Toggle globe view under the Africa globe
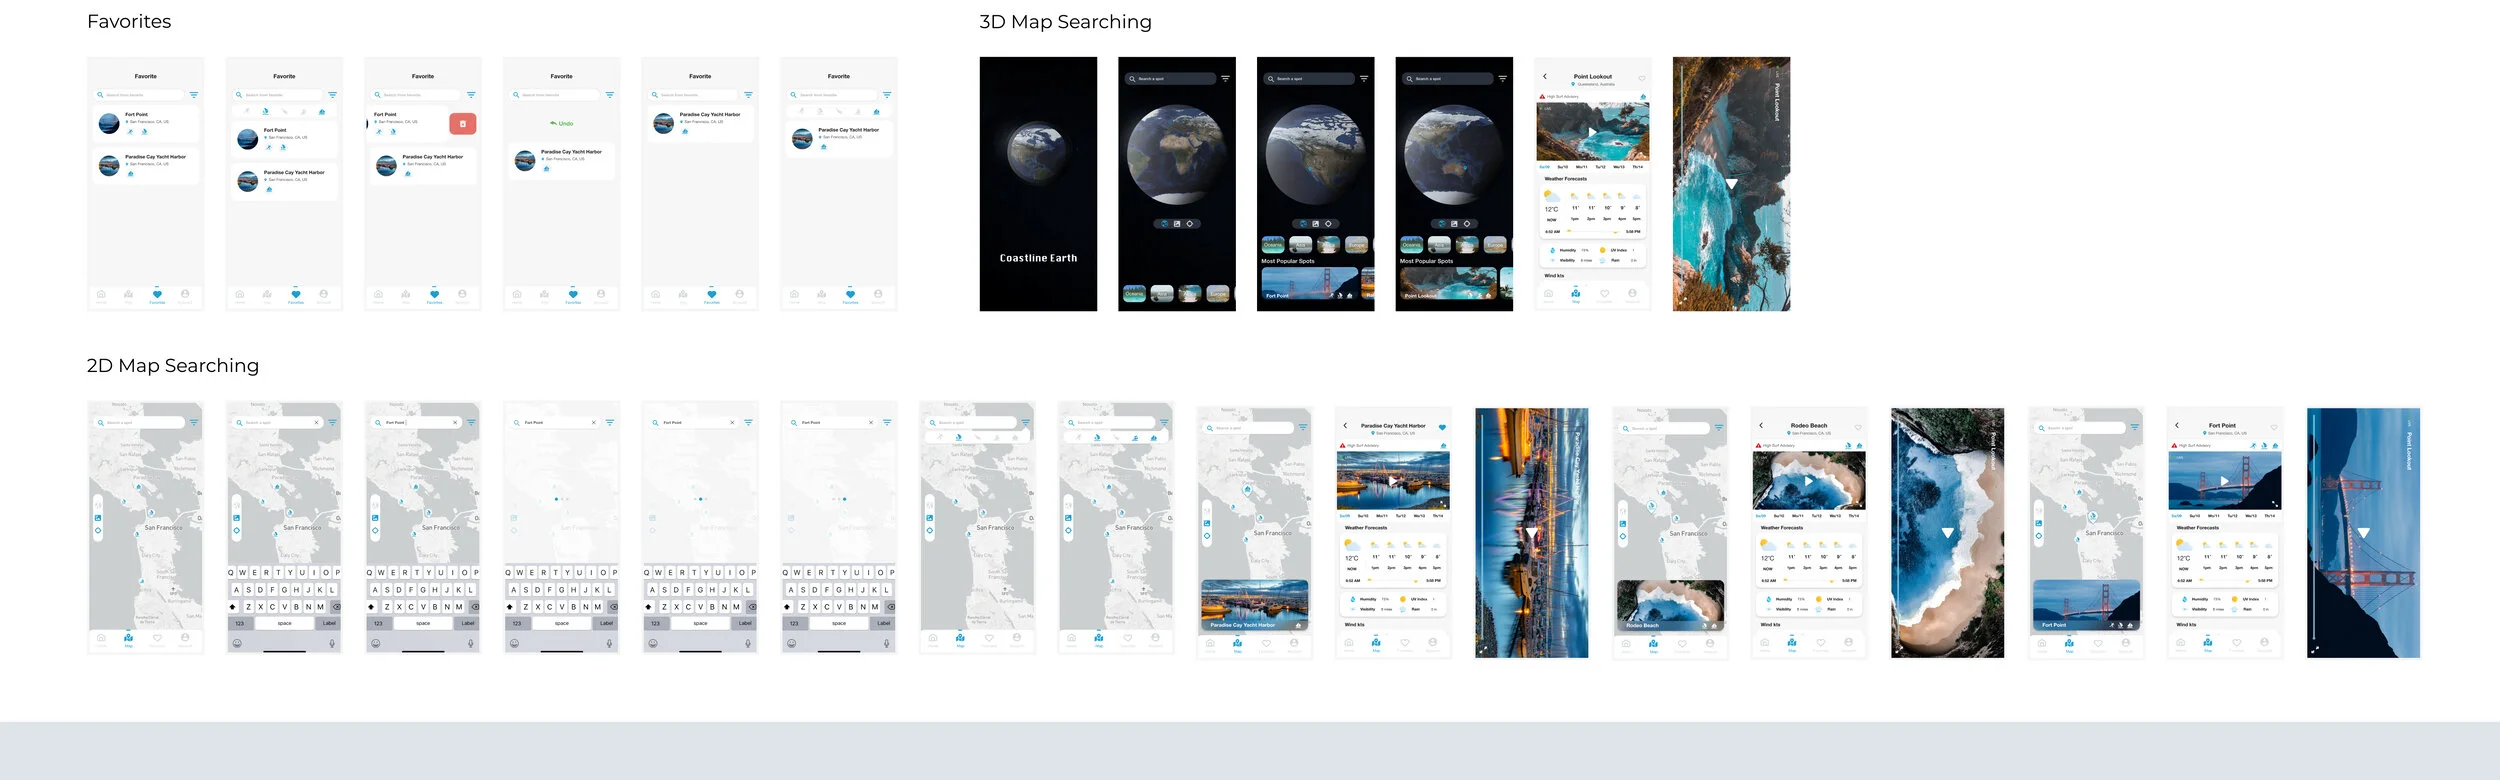The image size is (2500, 780). pyautogui.click(x=1165, y=223)
